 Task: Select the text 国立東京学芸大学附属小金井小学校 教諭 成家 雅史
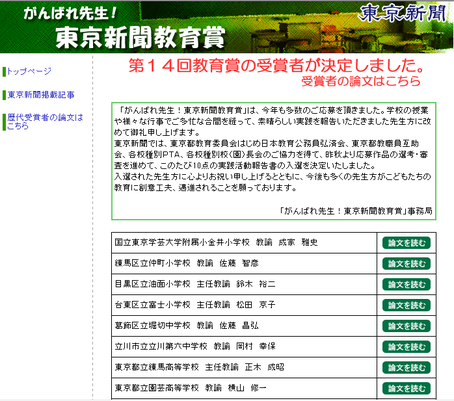216,242
